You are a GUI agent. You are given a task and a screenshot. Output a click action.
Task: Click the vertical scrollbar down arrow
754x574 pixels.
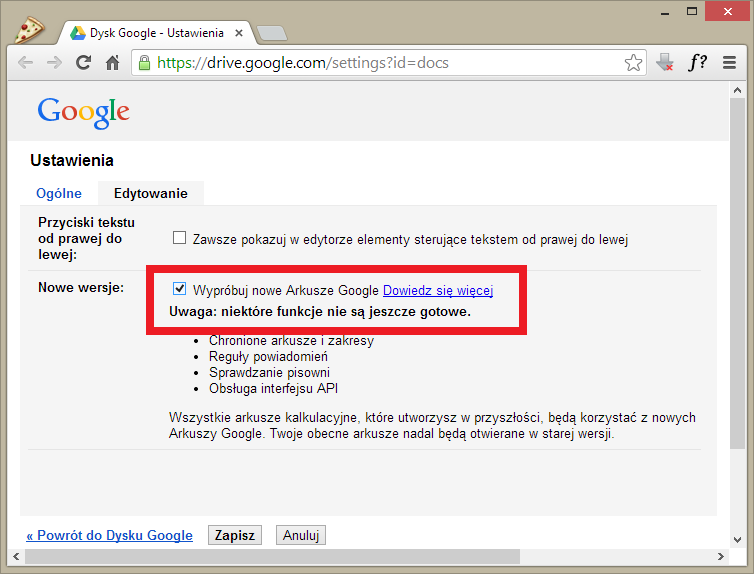point(737,540)
